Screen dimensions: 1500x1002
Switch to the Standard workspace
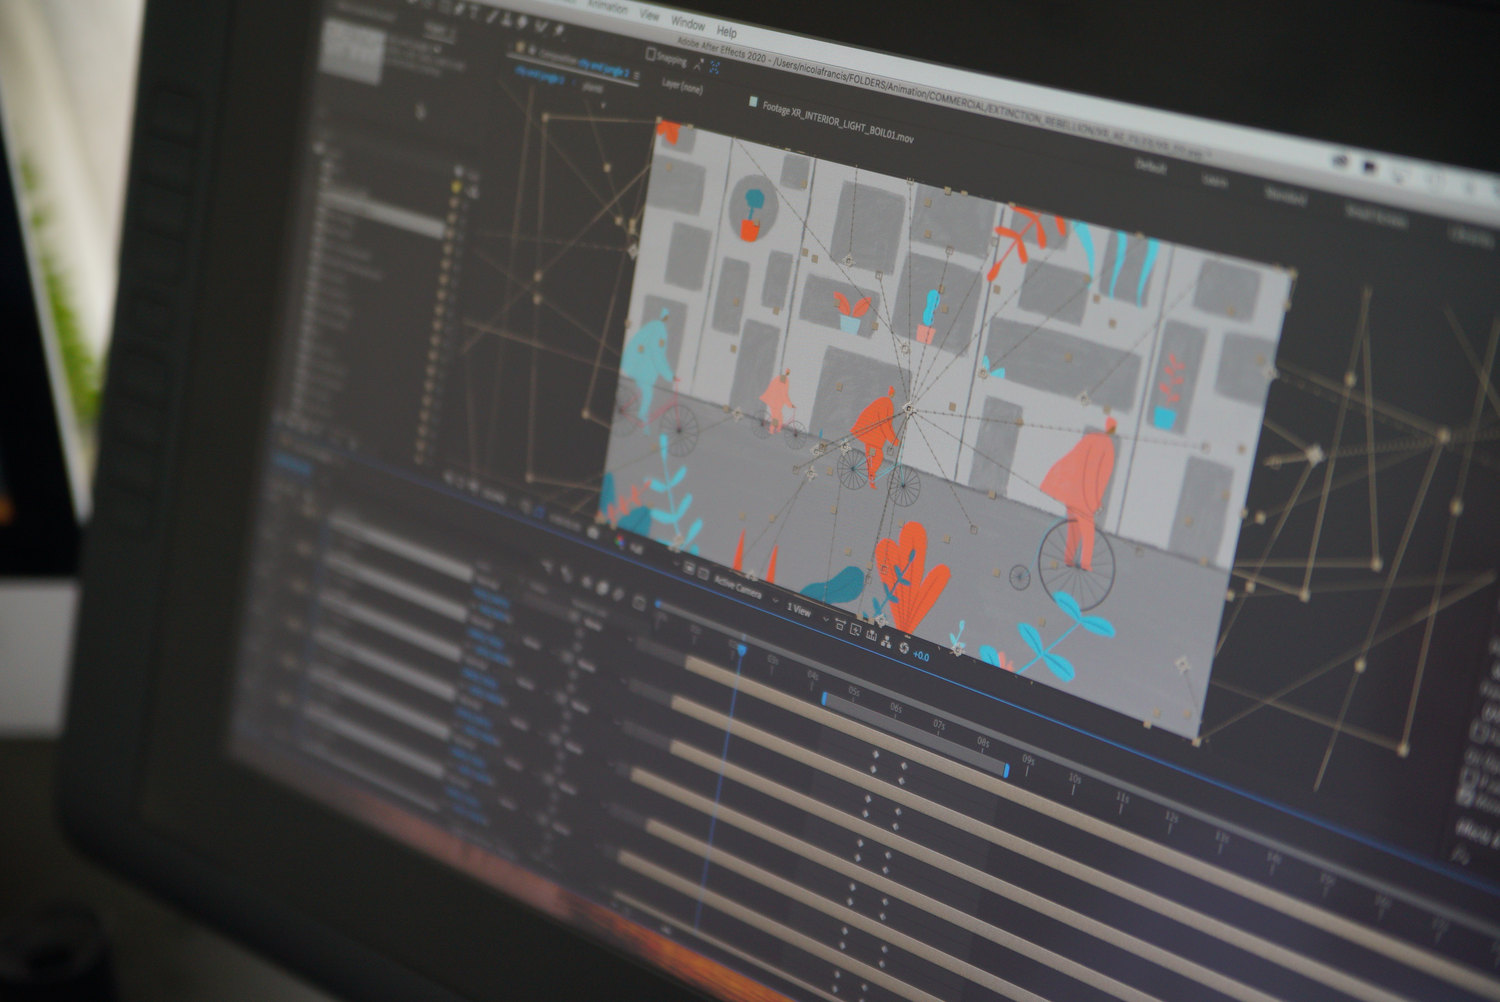click(1285, 195)
